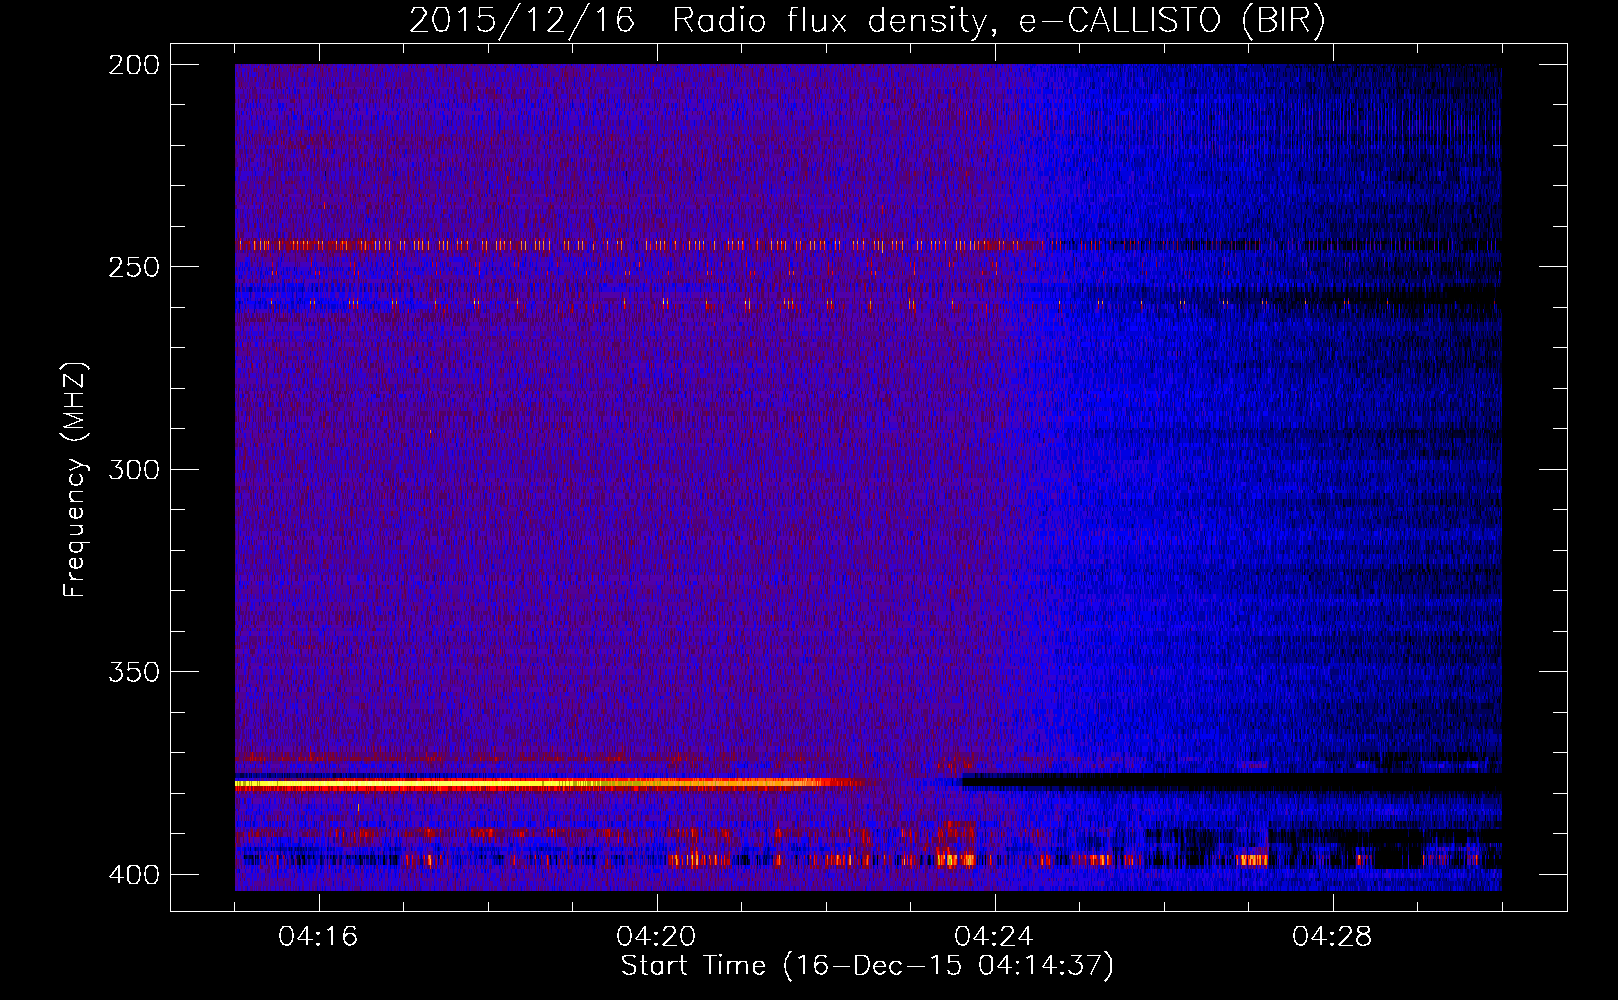Click the 04:24 time tick label
Viewport: 1618px width, 1000px height.
[994, 937]
